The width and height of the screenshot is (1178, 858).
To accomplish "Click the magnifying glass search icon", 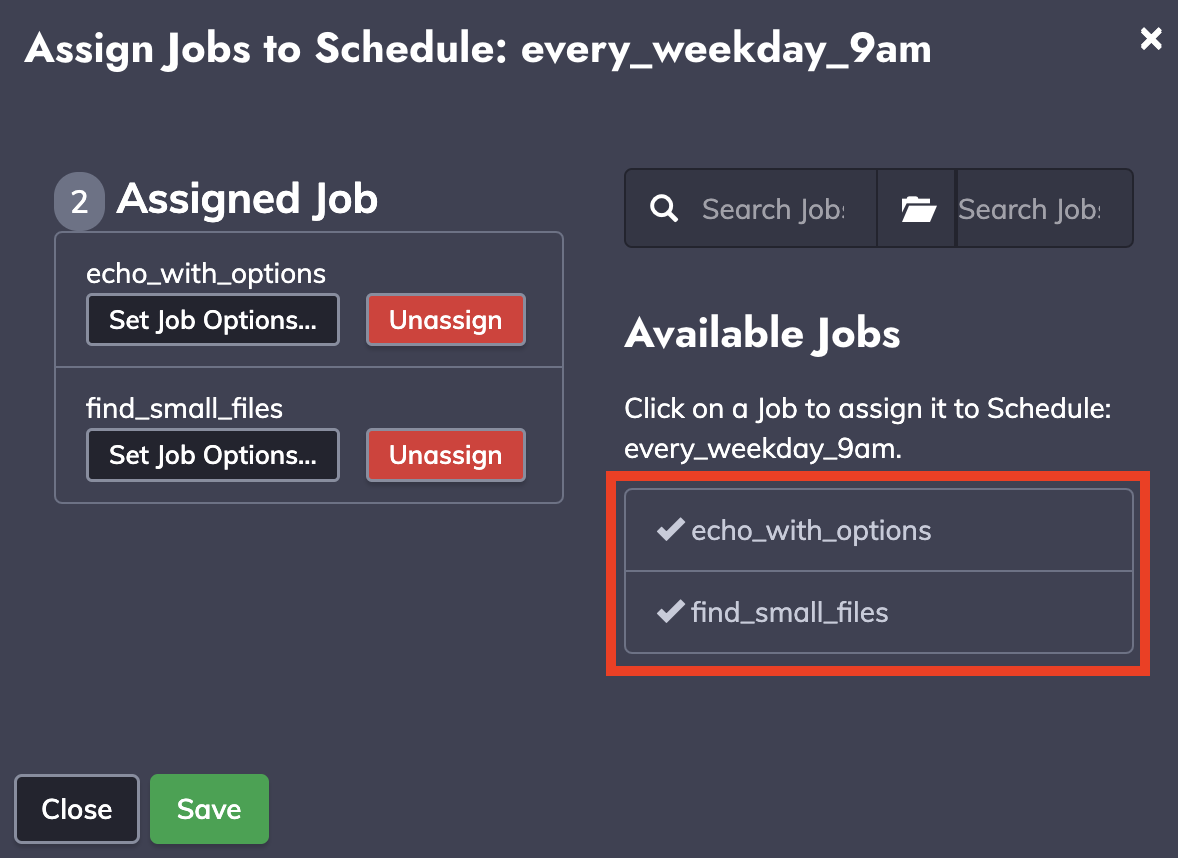I will (x=663, y=208).
